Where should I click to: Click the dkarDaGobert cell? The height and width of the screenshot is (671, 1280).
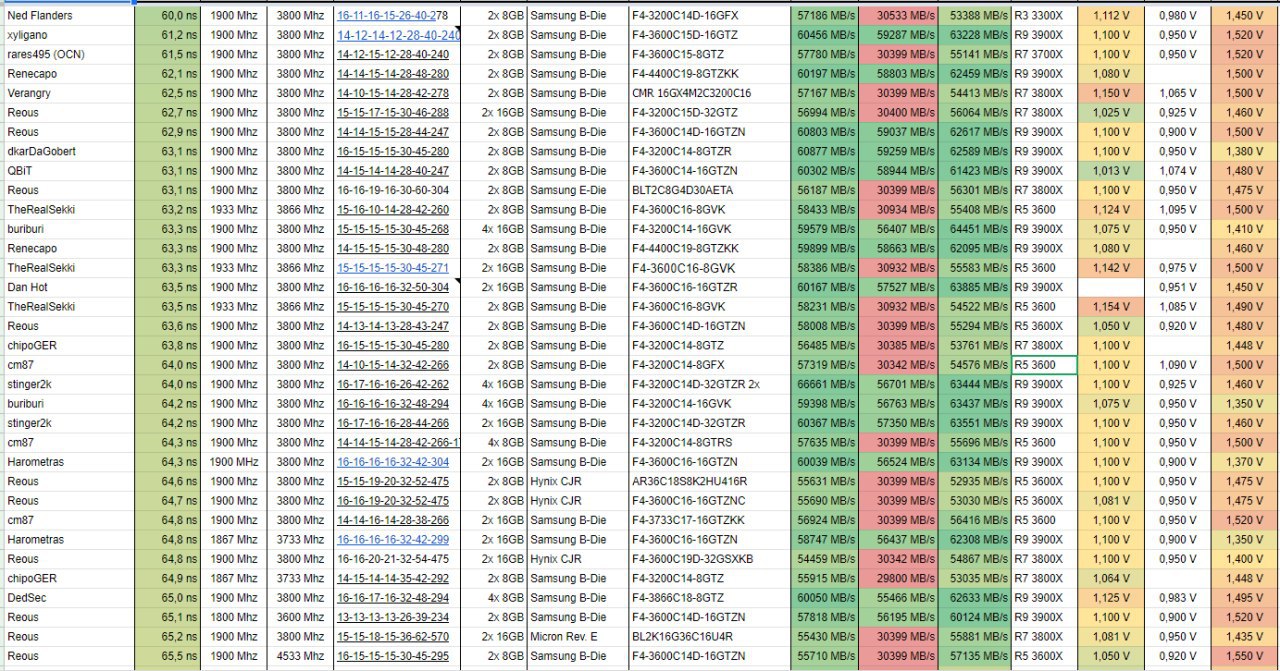click(67, 152)
